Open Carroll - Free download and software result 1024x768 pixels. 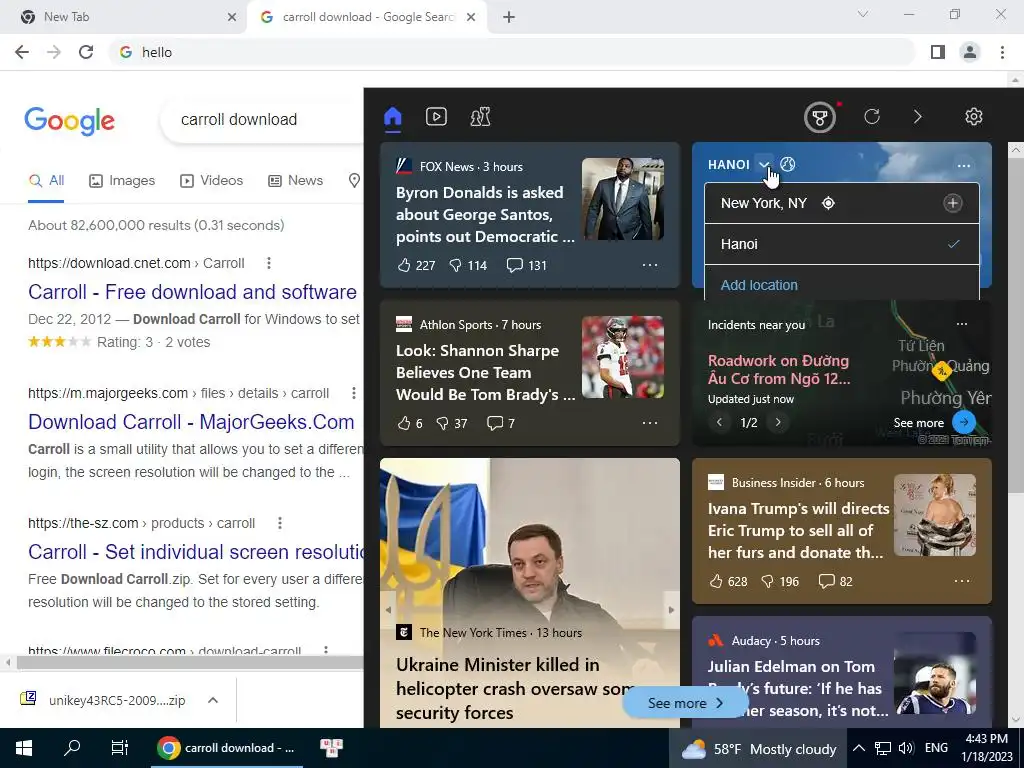[x=192, y=292]
